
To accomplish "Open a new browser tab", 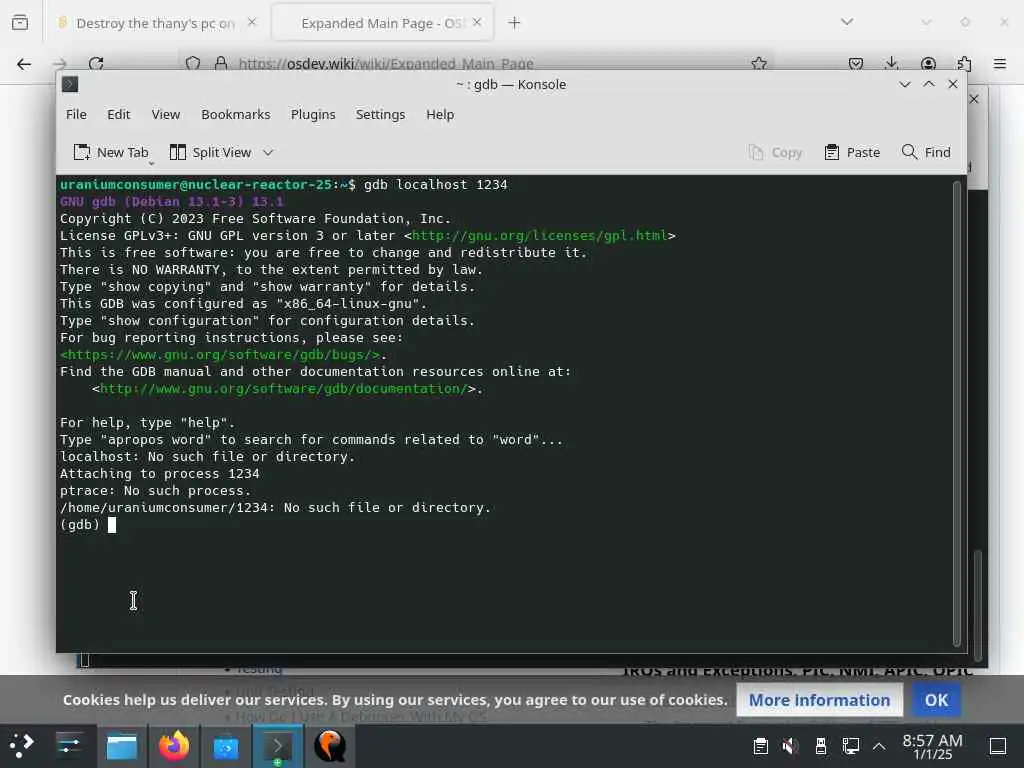I will [x=514, y=23].
